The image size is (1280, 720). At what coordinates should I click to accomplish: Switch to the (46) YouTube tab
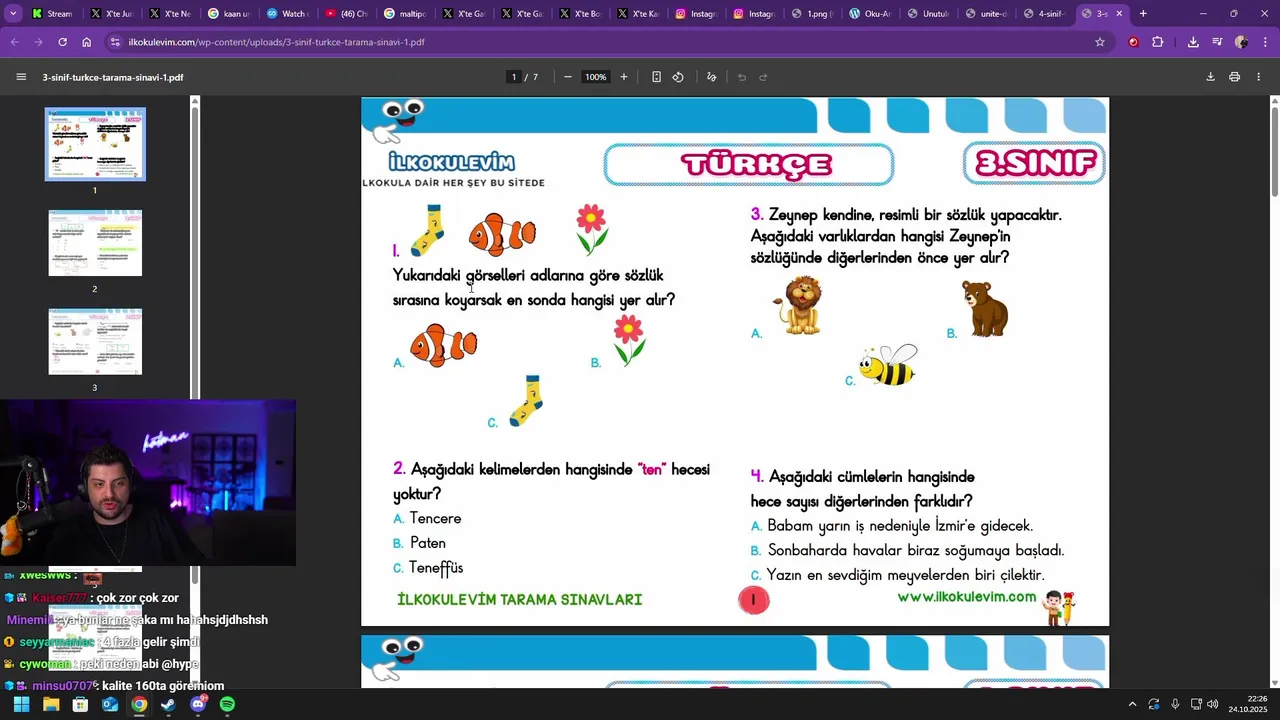click(346, 14)
